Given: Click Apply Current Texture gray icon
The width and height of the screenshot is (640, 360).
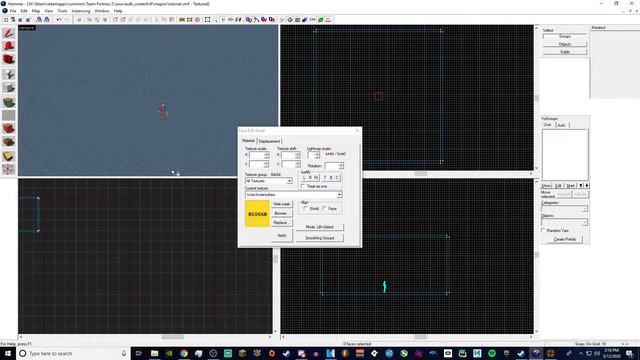Looking at the screenshot, I should [9, 116].
